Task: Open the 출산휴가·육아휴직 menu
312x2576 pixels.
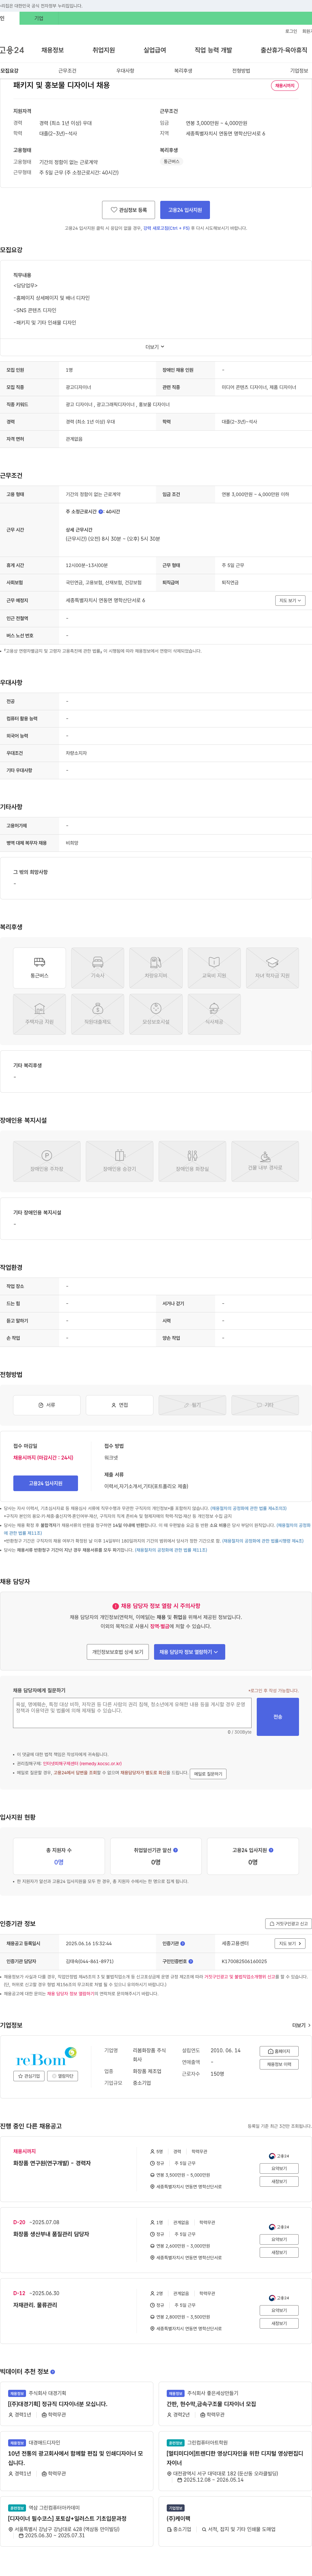Action: [x=284, y=50]
